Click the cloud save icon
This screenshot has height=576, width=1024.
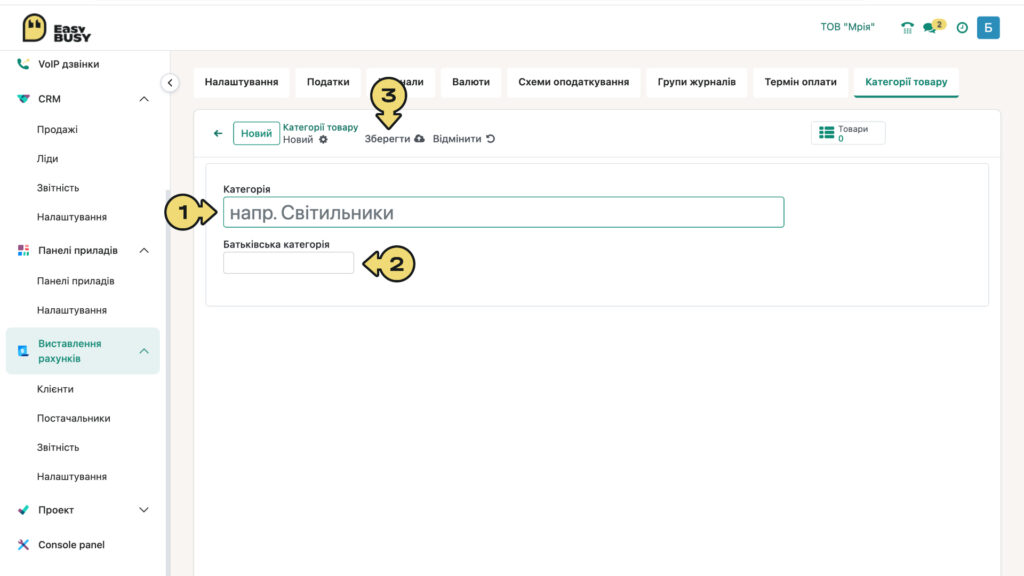point(419,138)
